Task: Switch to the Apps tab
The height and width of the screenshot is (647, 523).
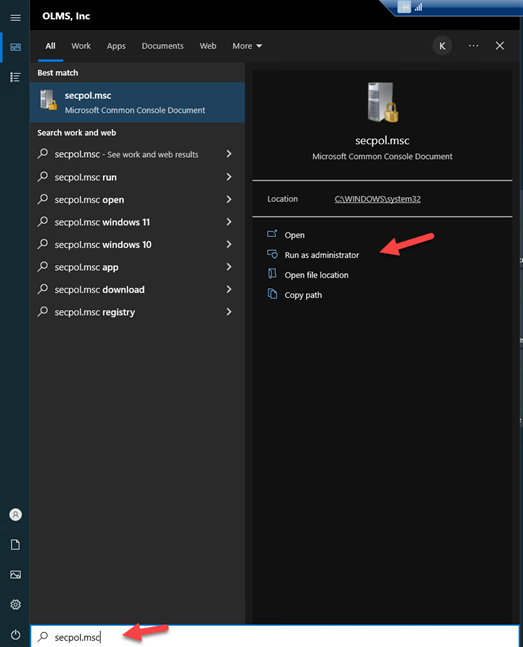Action: pos(116,46)
